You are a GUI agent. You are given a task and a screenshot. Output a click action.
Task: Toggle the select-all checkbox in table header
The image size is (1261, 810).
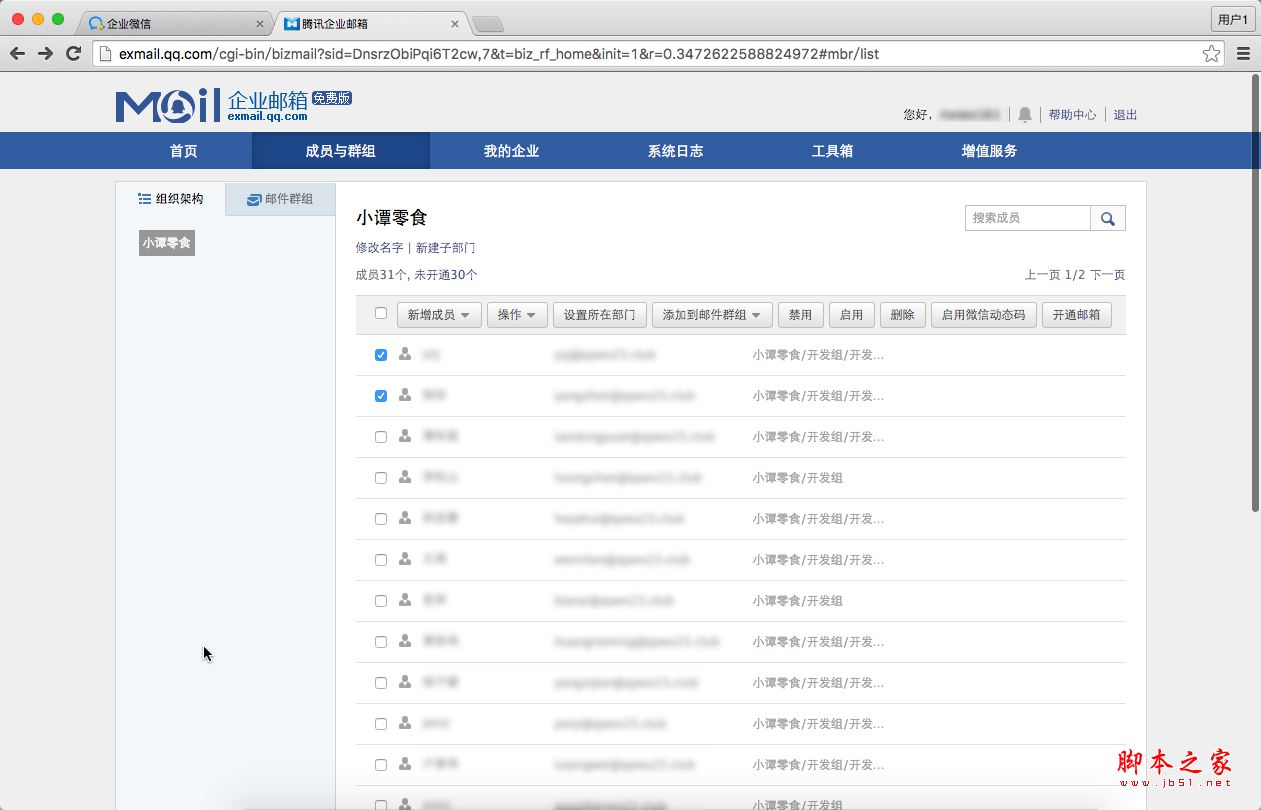tap(380, 312)
